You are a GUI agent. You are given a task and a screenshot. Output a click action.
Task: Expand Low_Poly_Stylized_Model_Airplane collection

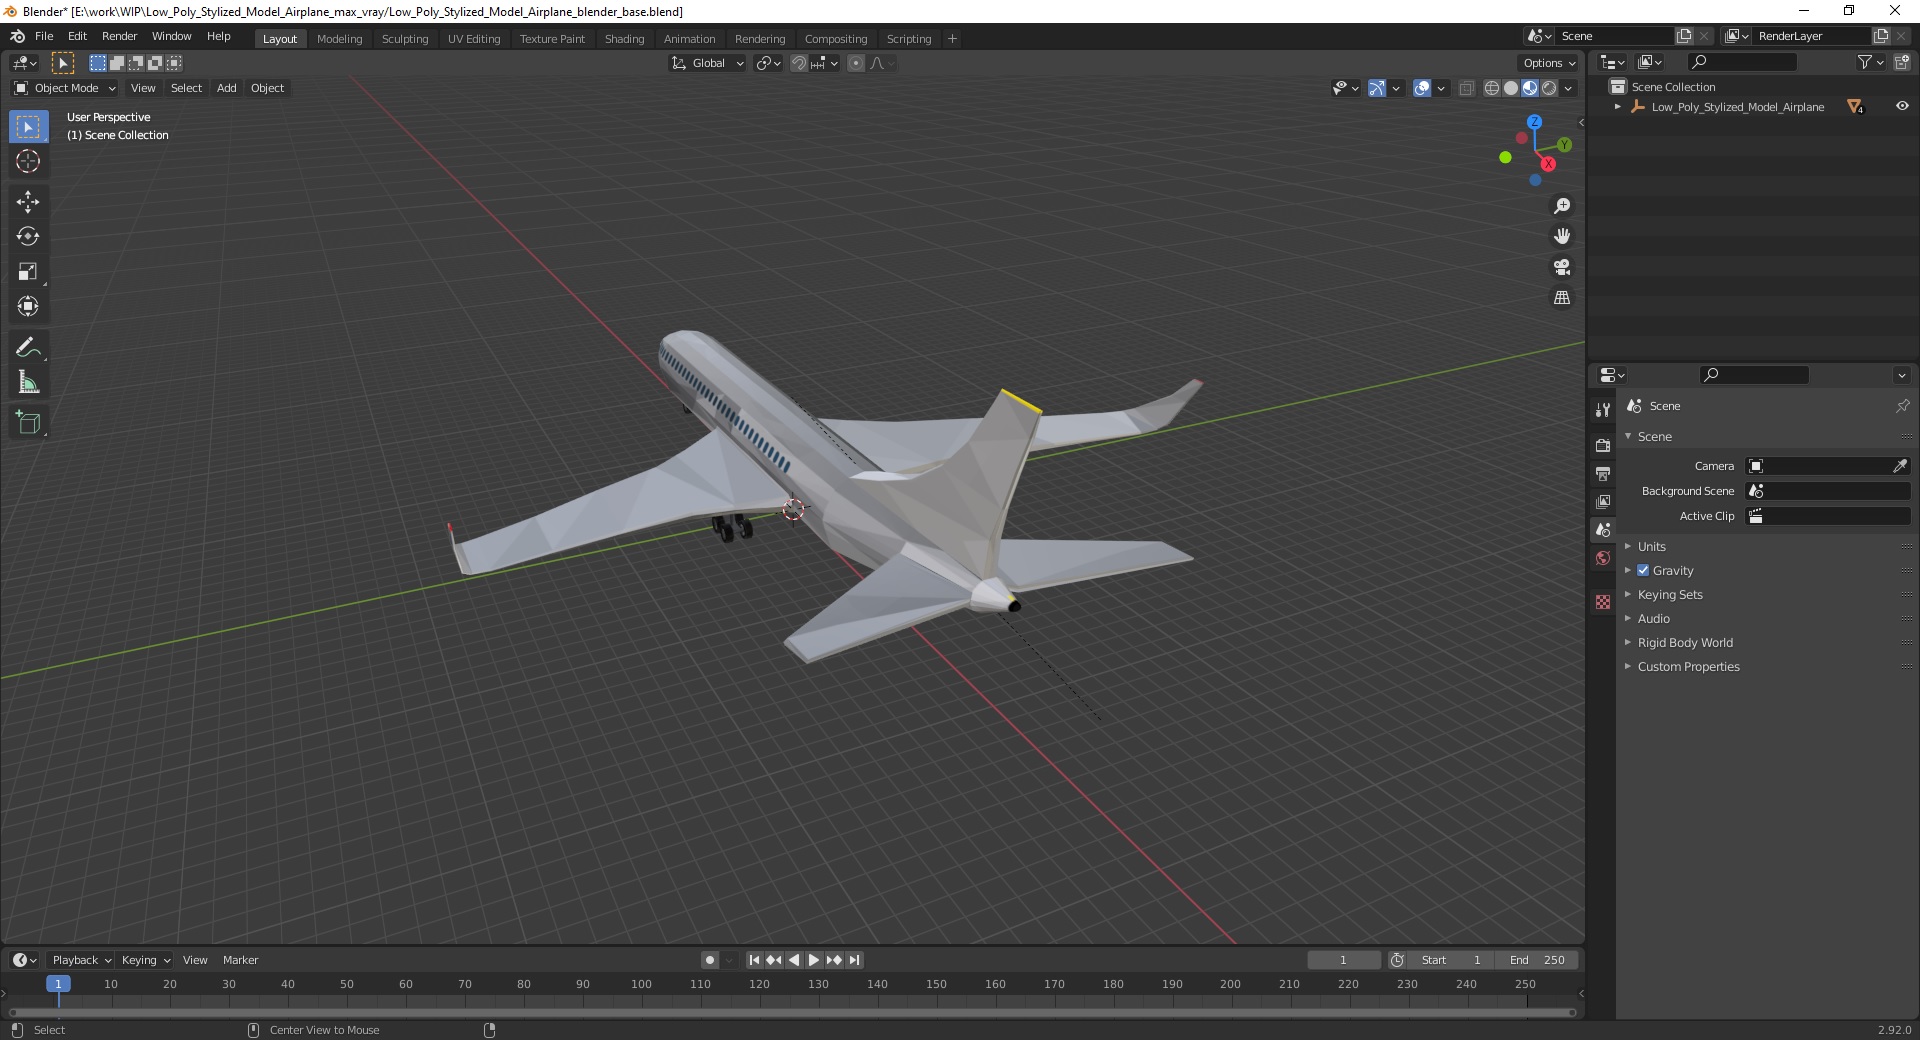(1618, 107)
